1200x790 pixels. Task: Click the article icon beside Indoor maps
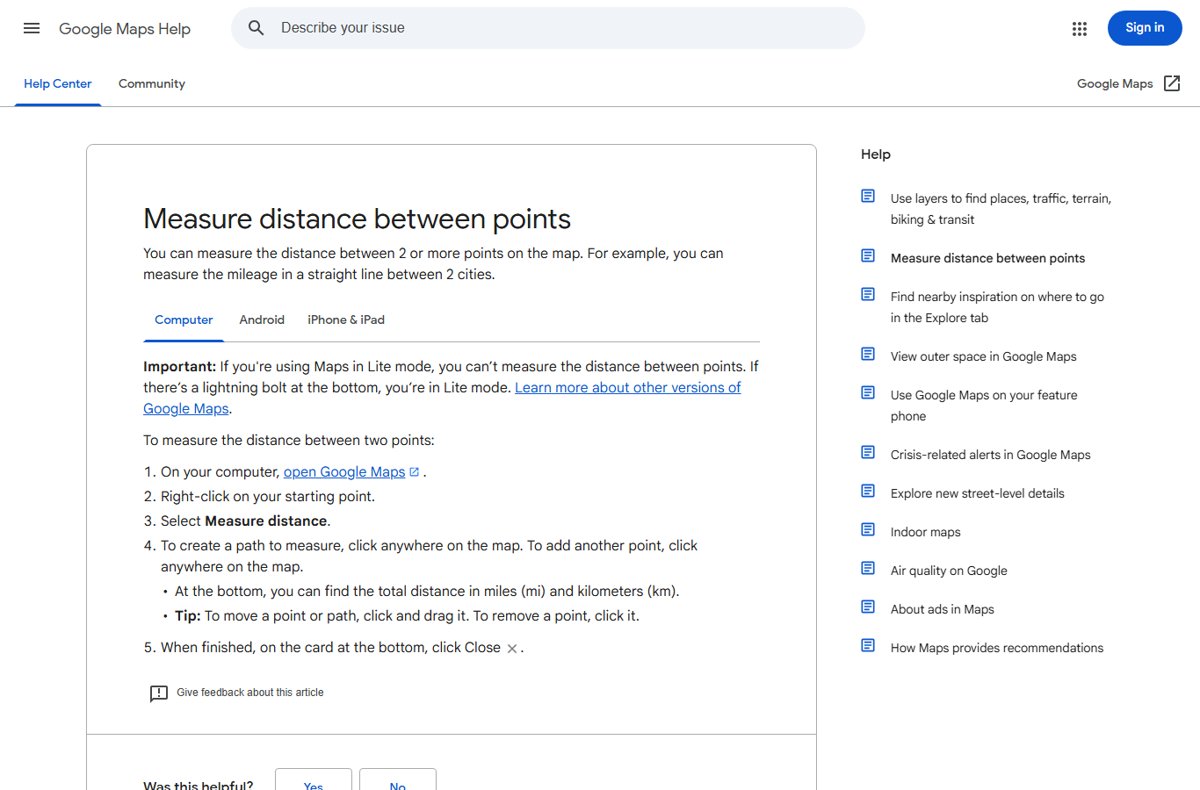point(868,530)
